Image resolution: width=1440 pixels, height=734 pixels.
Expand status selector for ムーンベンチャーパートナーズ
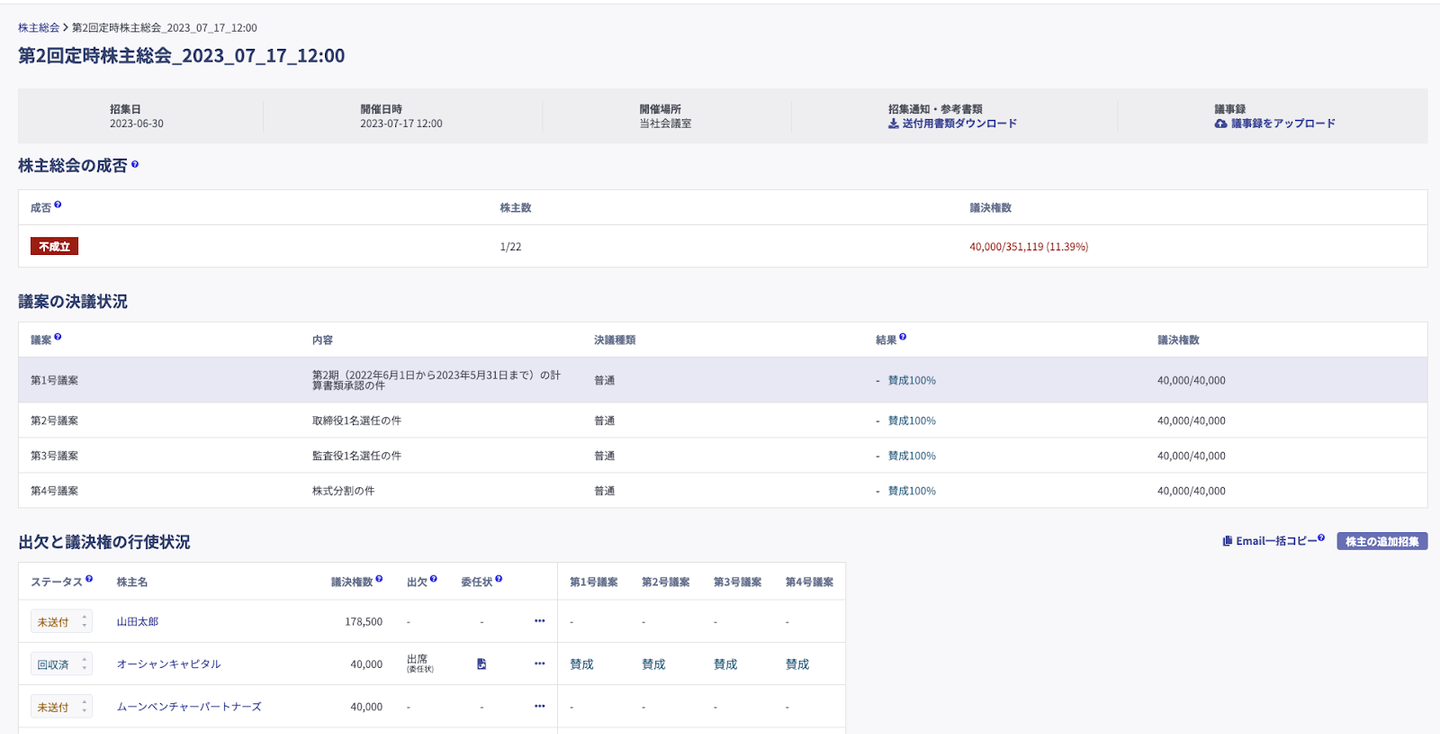pyautogui.click(x=61, y=707)
